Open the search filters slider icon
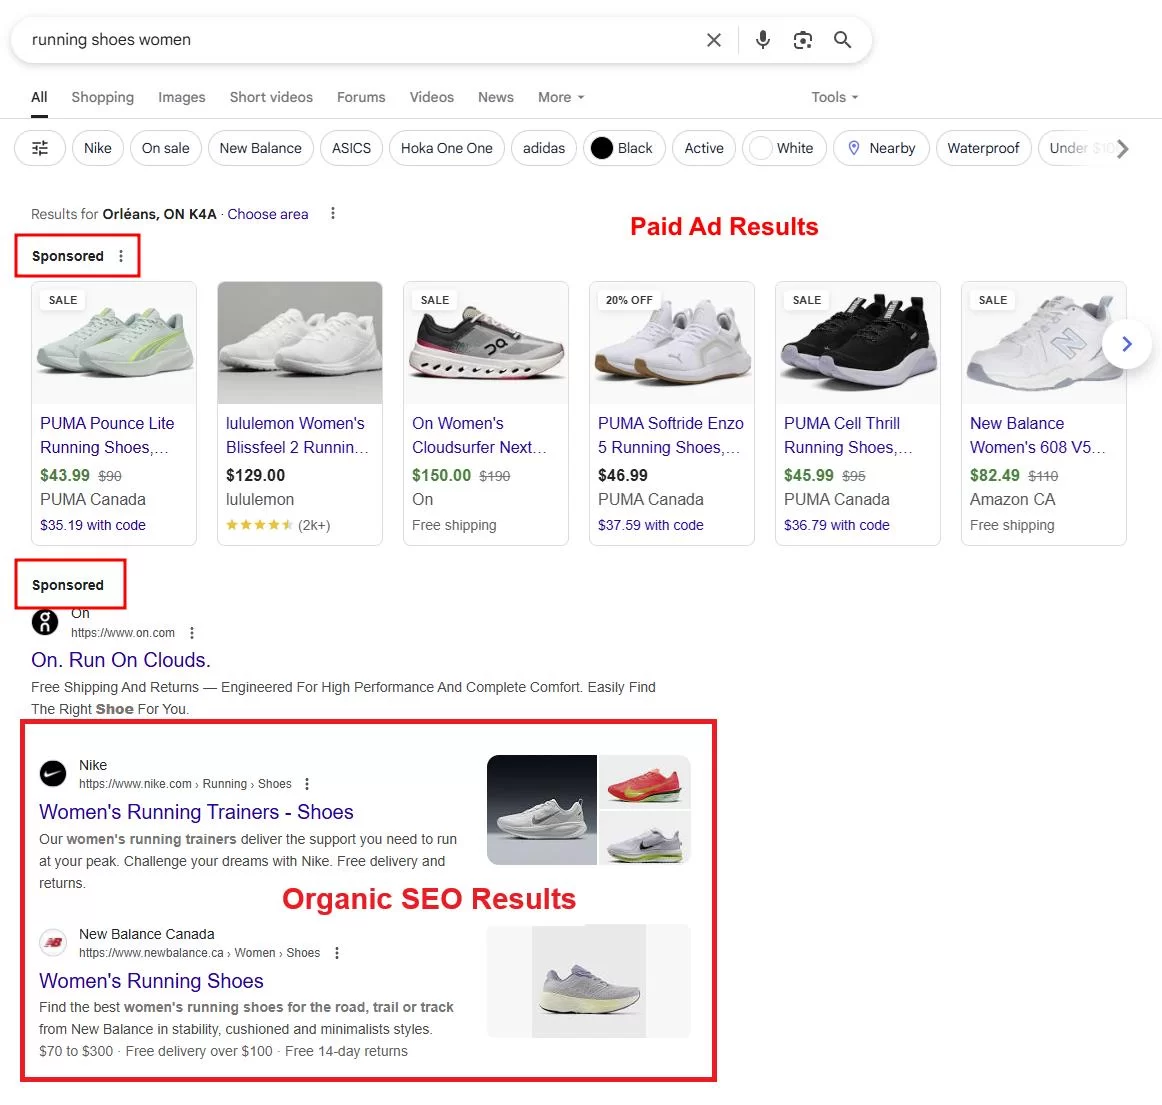Image resolution: width=1162 pixels, height=1105 pixels. coord(40,148)
